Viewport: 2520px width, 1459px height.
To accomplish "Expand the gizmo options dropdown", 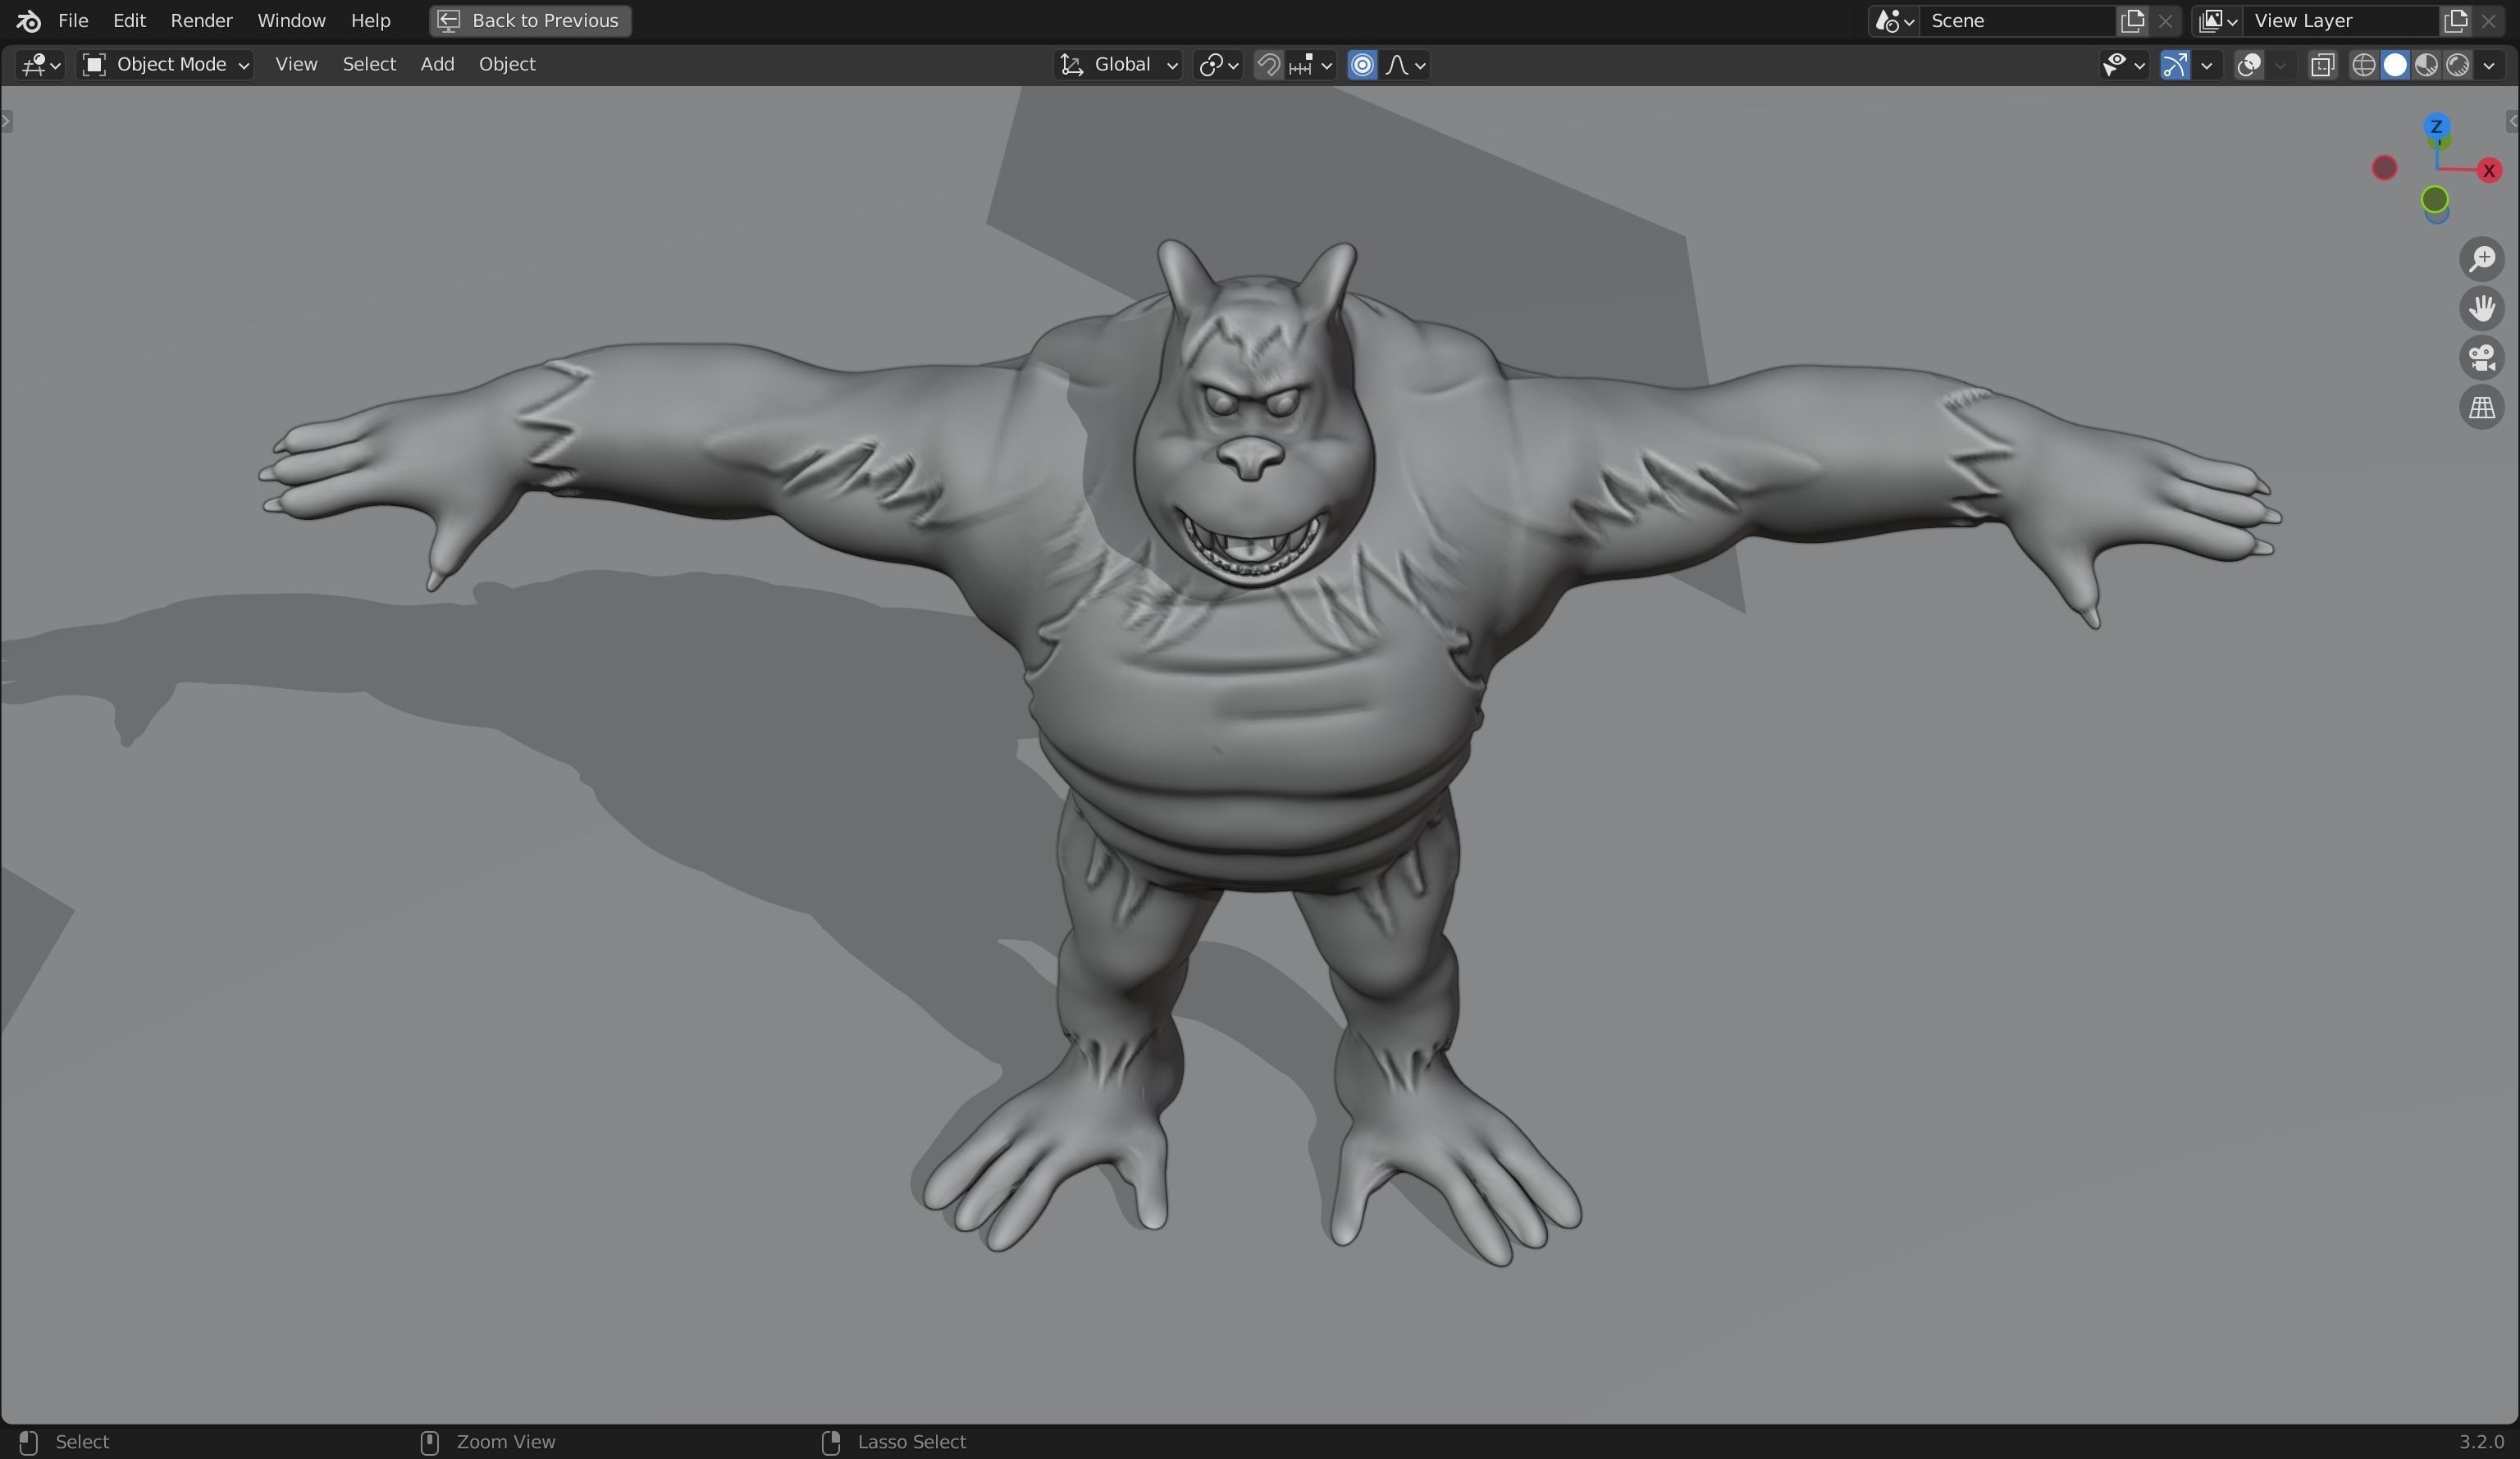I will [2207, 65].
